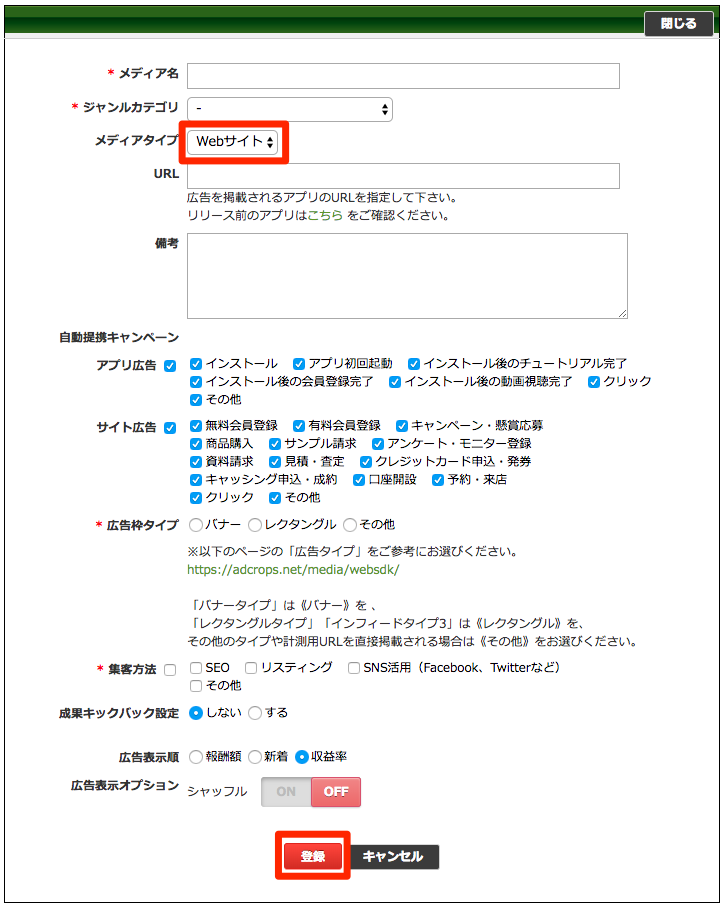
Task: Uncheck the インストール checkbox
Action: [x=196, y=364]
